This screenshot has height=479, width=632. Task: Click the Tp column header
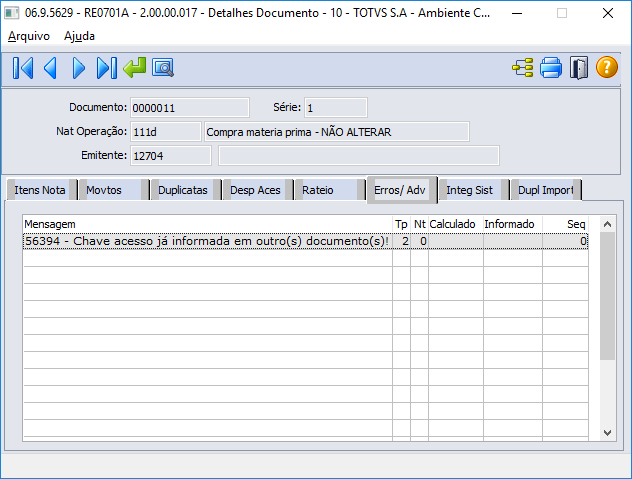pyautogui.click(x=401, y=224)
